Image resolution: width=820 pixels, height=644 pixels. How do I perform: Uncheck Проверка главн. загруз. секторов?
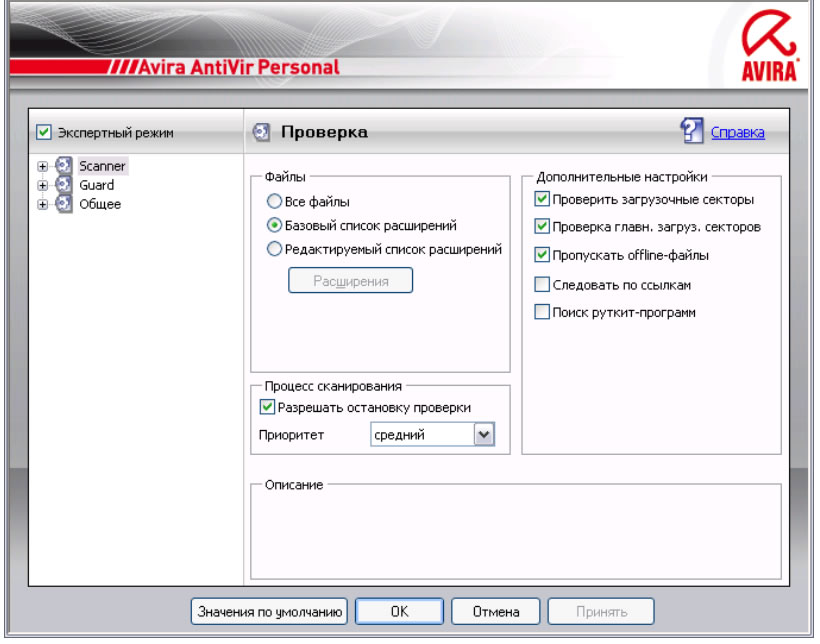tap(542, 227)
